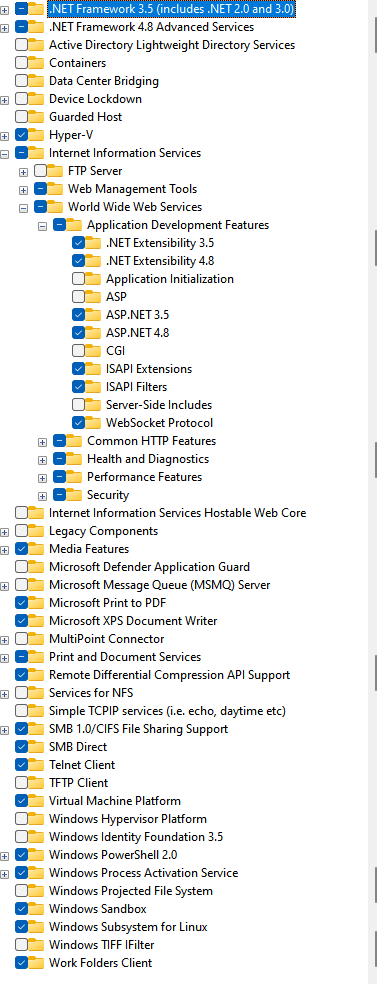The image size is (377, 984).
Task: Click the SMB Direct folder icon
Action: click(x=37, y=747)
